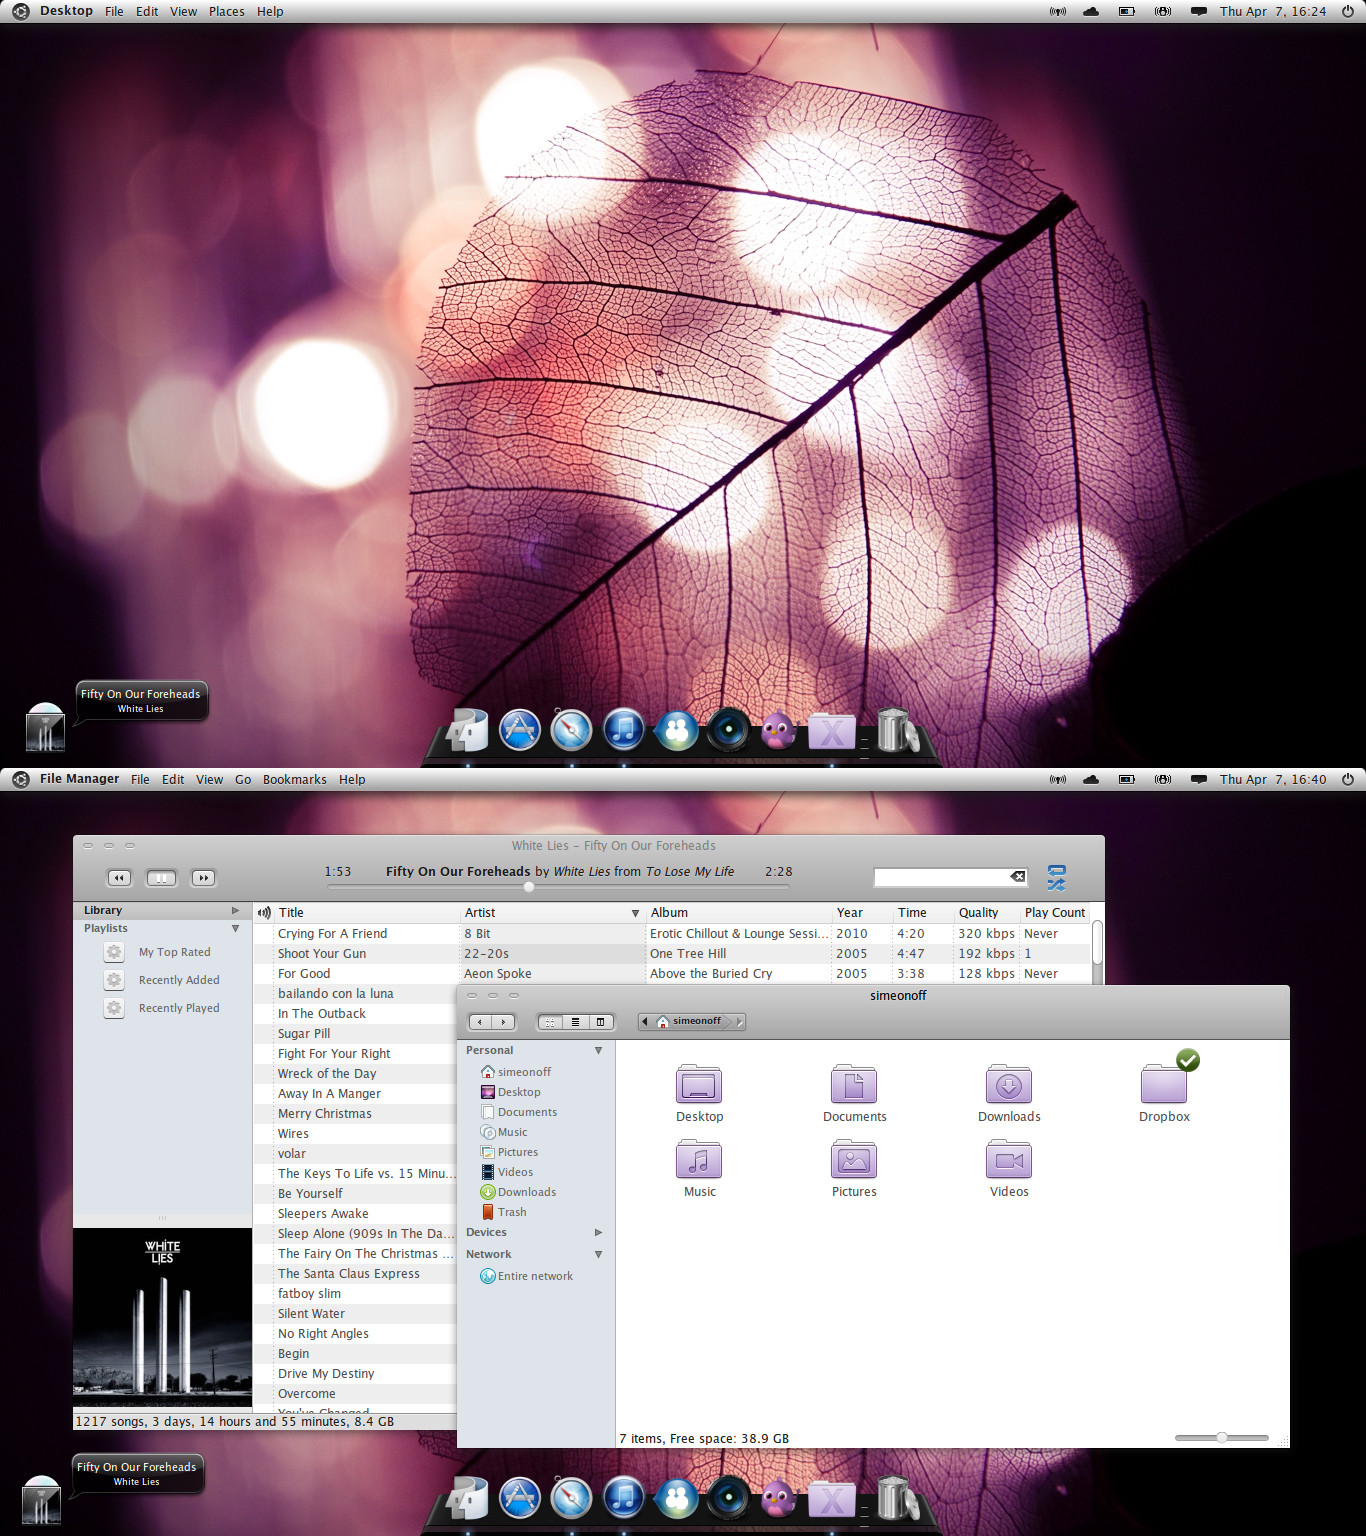Select Desktop in the Personal sidebar list
Screen dimensions: 1366x1536
(511, 1092)
